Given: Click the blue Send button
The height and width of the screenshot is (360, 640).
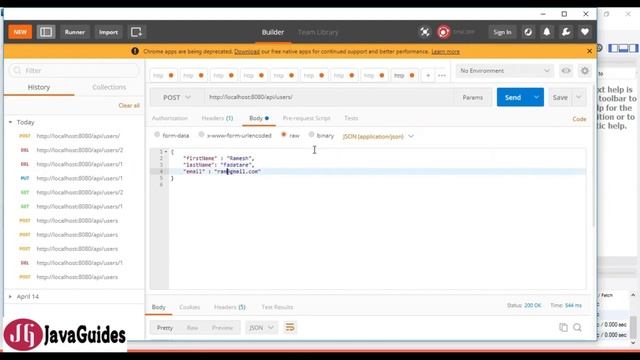Looking at the screenshot, I should (x=513, y=97).
